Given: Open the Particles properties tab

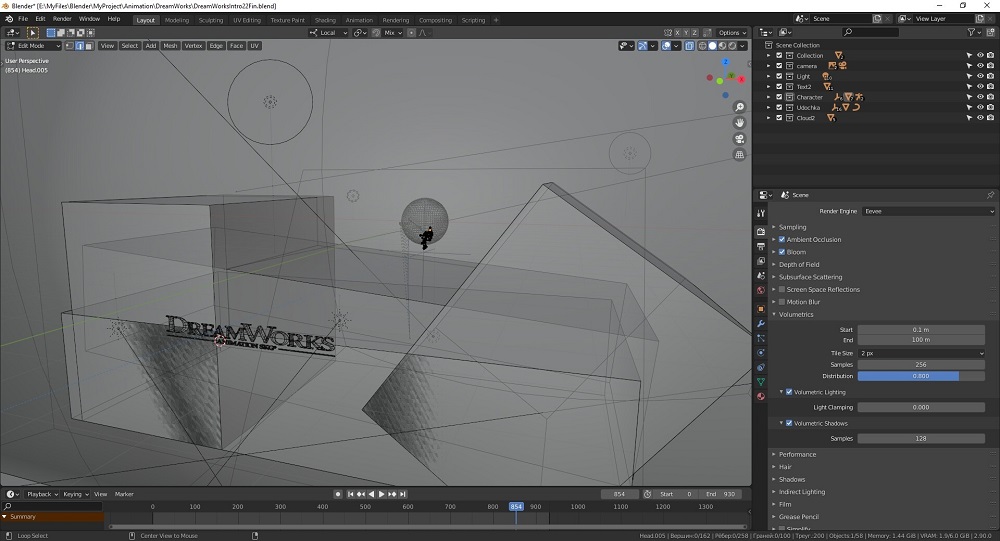Looking at the screenshot, I should pyautogui.click(x=761, y=338).
